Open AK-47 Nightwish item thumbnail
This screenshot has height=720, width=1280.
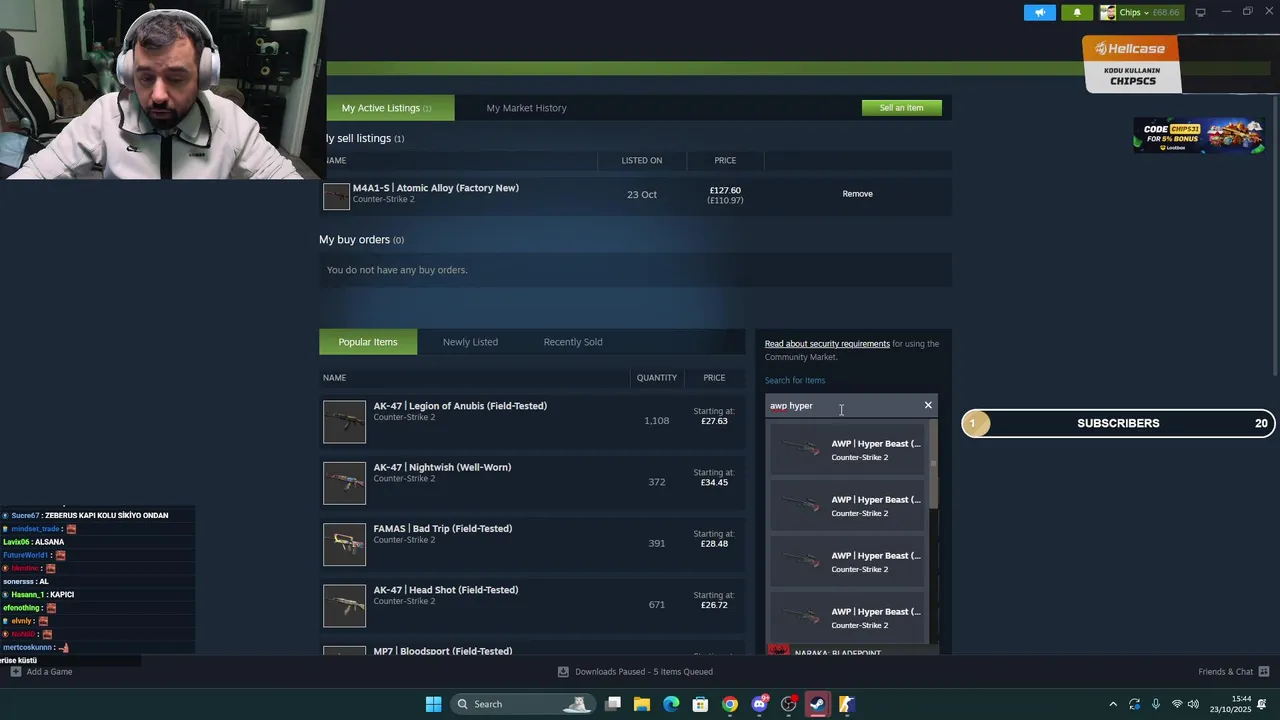(344, 483)
